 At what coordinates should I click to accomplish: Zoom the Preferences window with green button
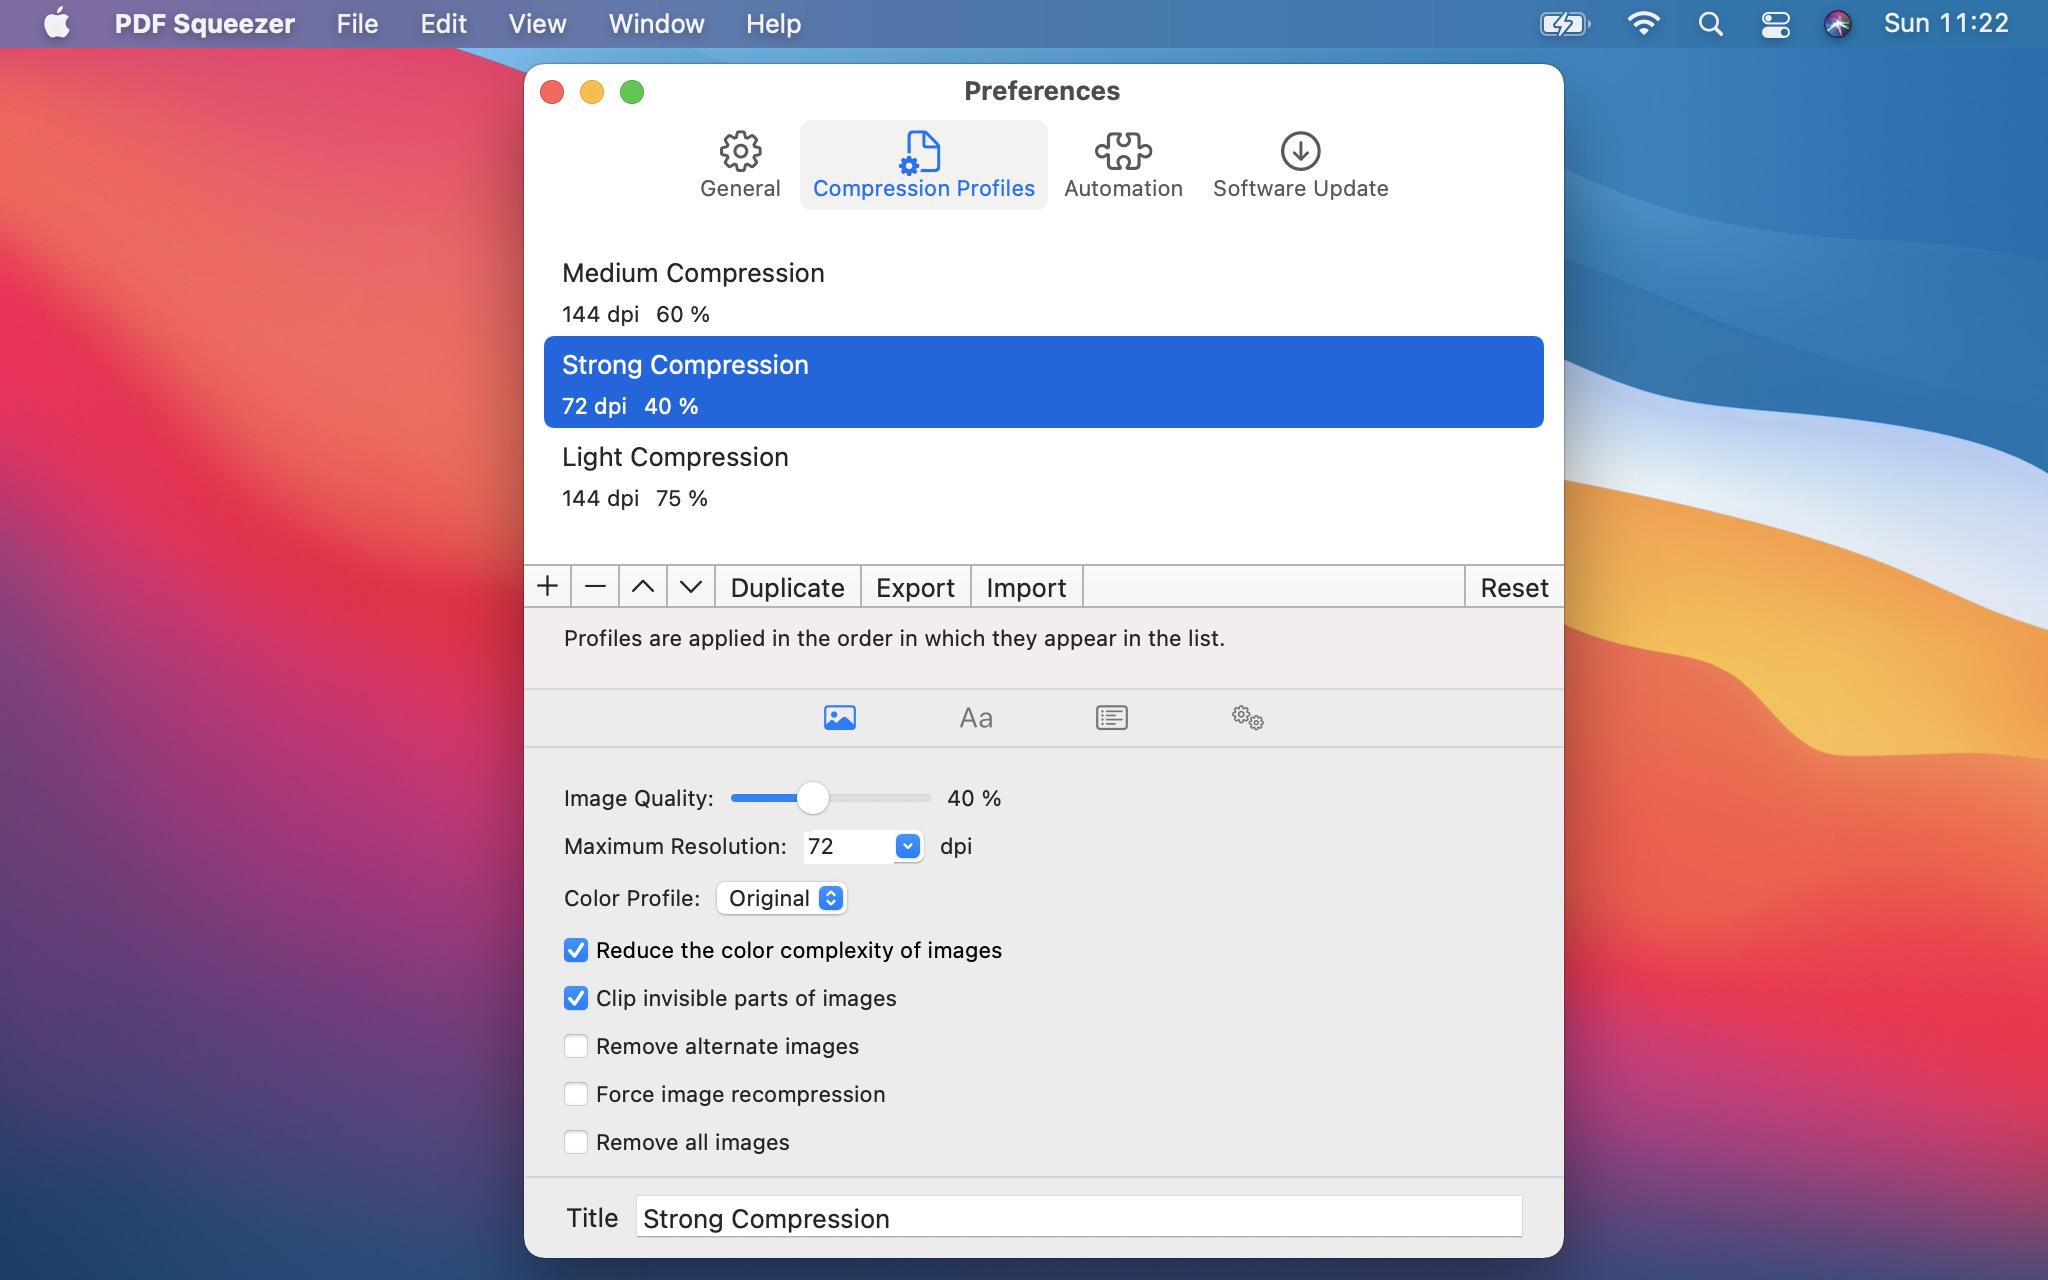pos(632,92)
